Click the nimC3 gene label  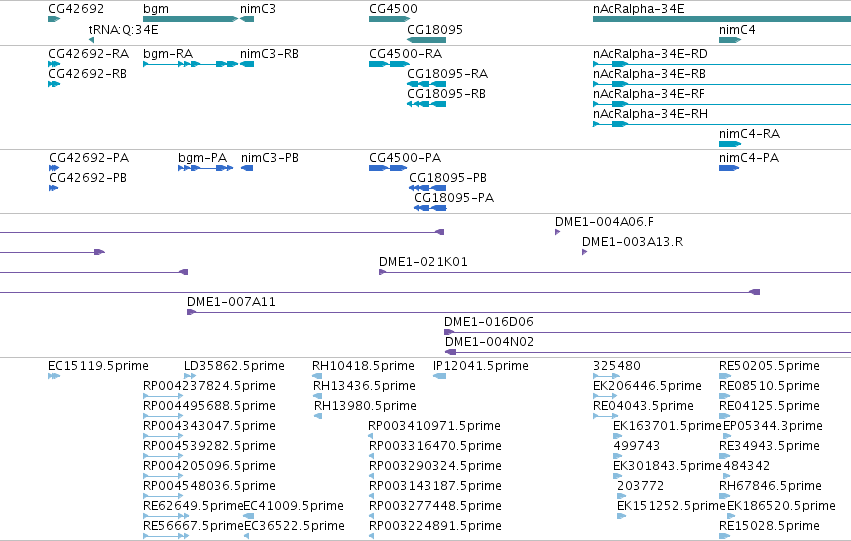coord(258,9)
